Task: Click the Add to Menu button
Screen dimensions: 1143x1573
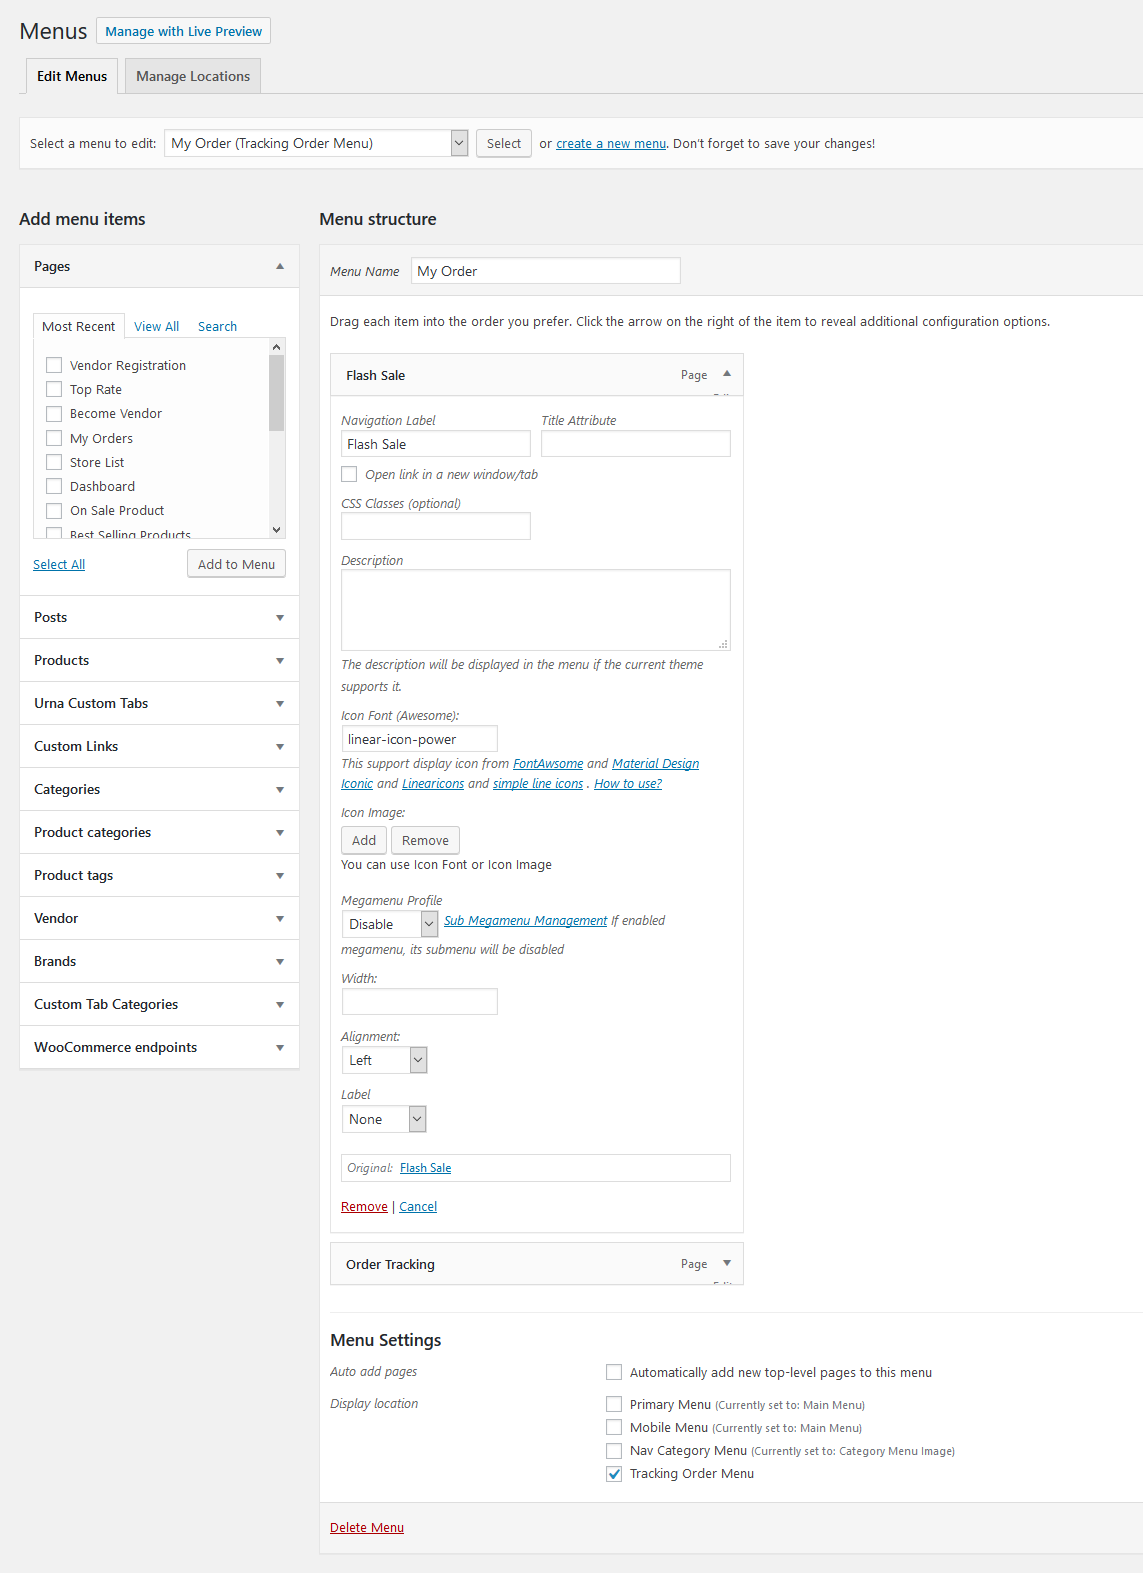Action: click(x=236, y=564)
